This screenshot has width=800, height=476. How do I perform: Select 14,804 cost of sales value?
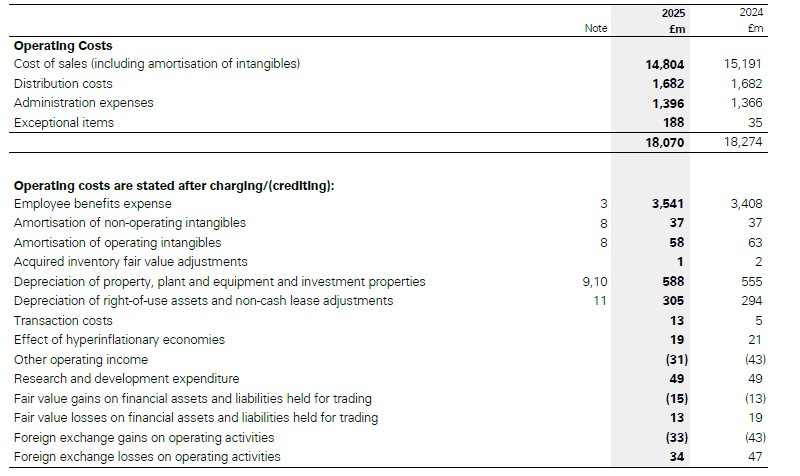[x=665, y=65]
